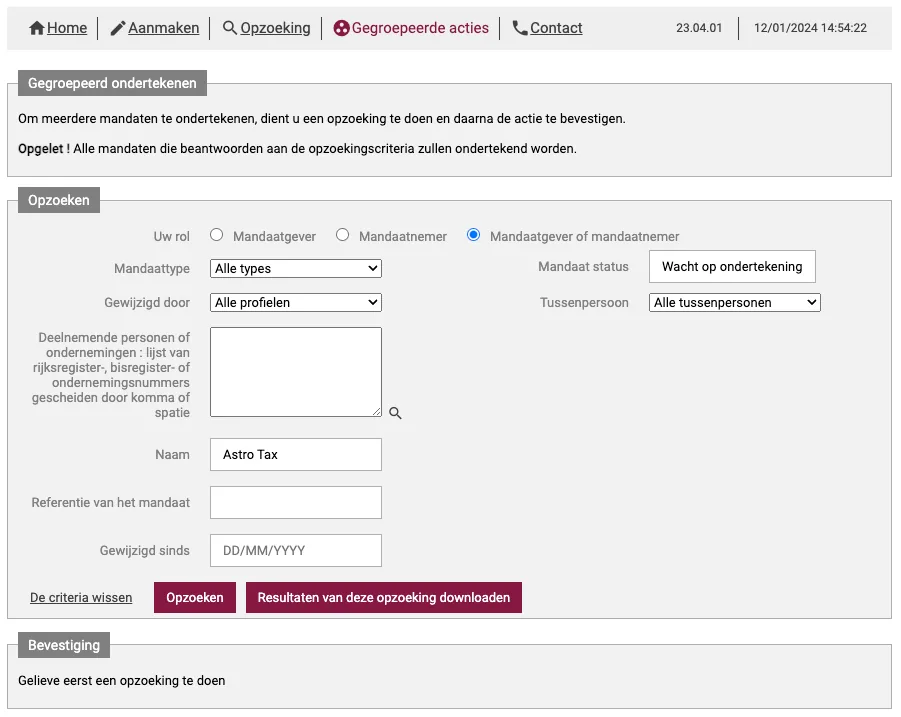Open the Mandaattype dropdown
The height and width of the screenshot is (717, 901).
[x=296, y=268]
